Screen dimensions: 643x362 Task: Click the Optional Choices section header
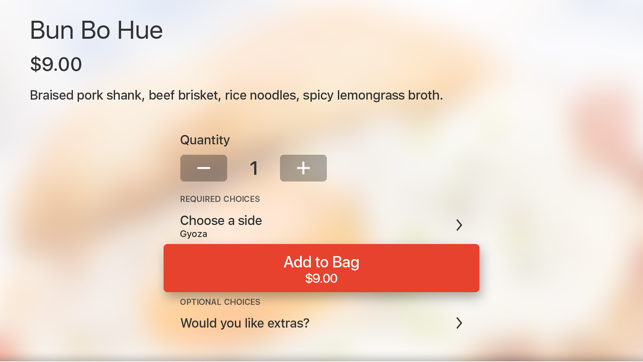[220, 302]
